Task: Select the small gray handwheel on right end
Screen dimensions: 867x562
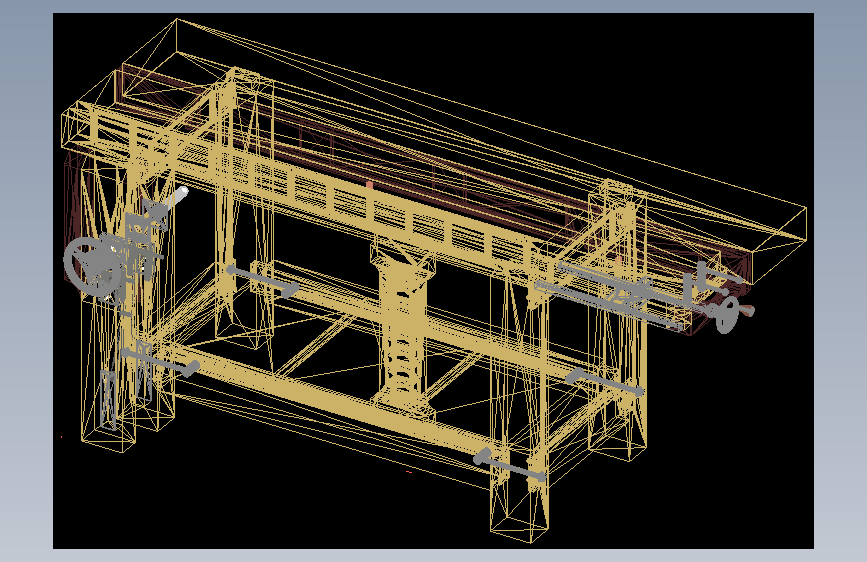Action: click(x=727, y=315)
